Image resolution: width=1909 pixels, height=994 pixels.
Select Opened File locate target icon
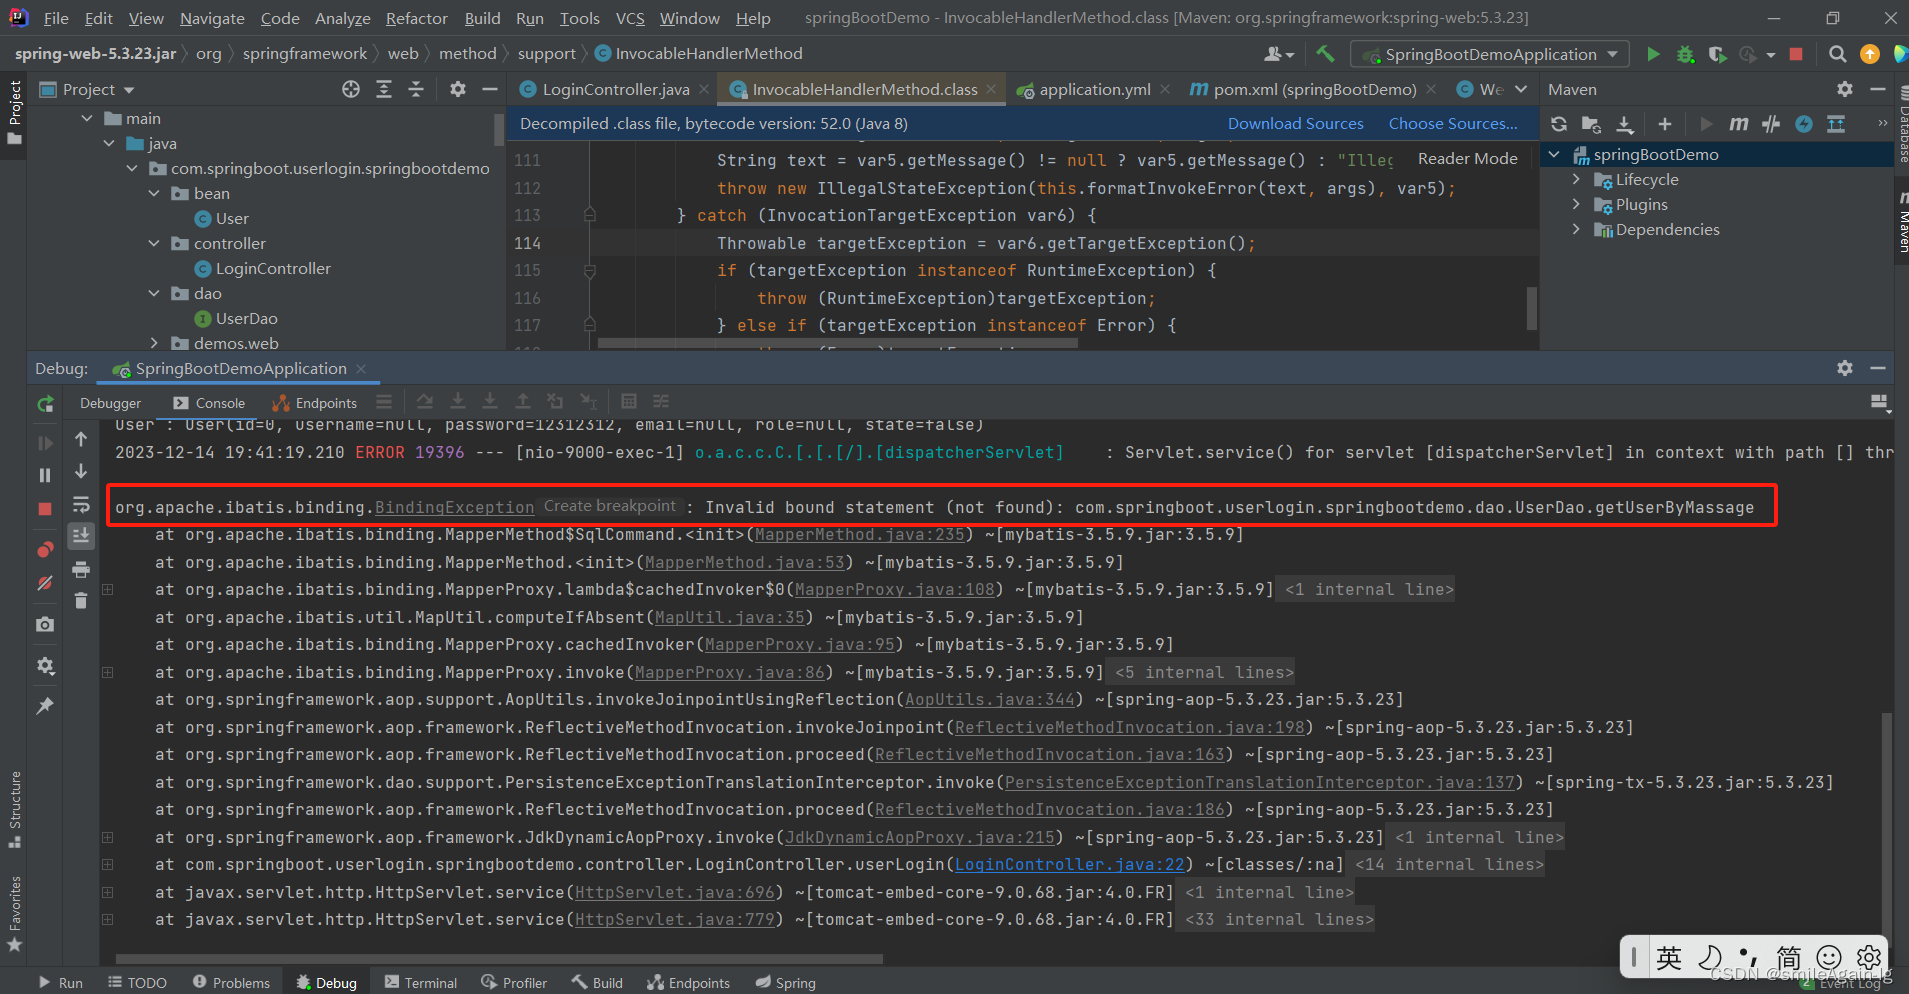tap(351, 89)
